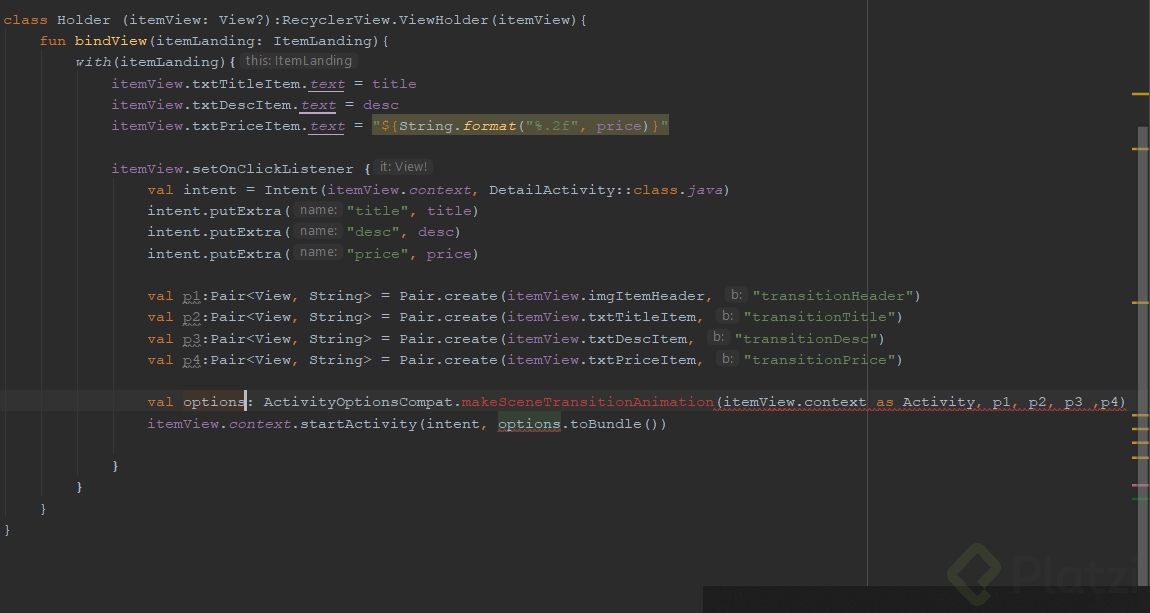1150x613 pixels.
Task: Click the "transitionTitle" string
Action: click(x=819, y=317)
